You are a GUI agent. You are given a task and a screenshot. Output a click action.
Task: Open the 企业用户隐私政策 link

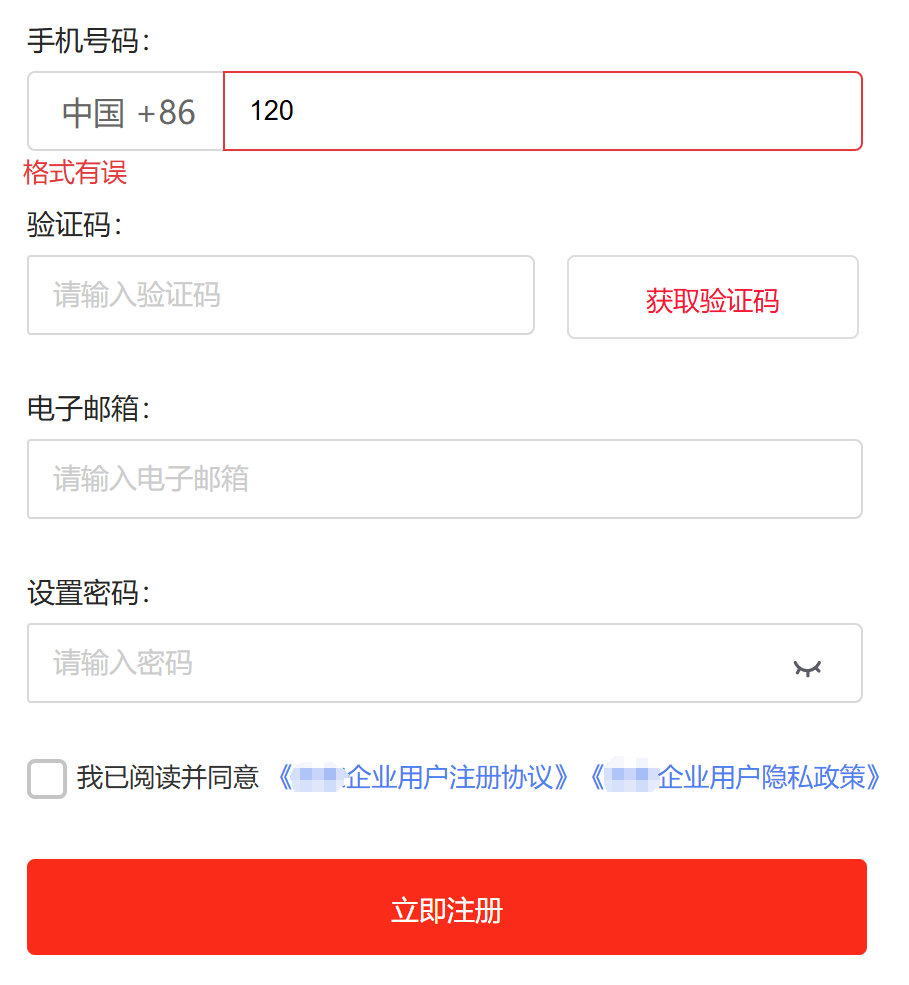point(735,778)
